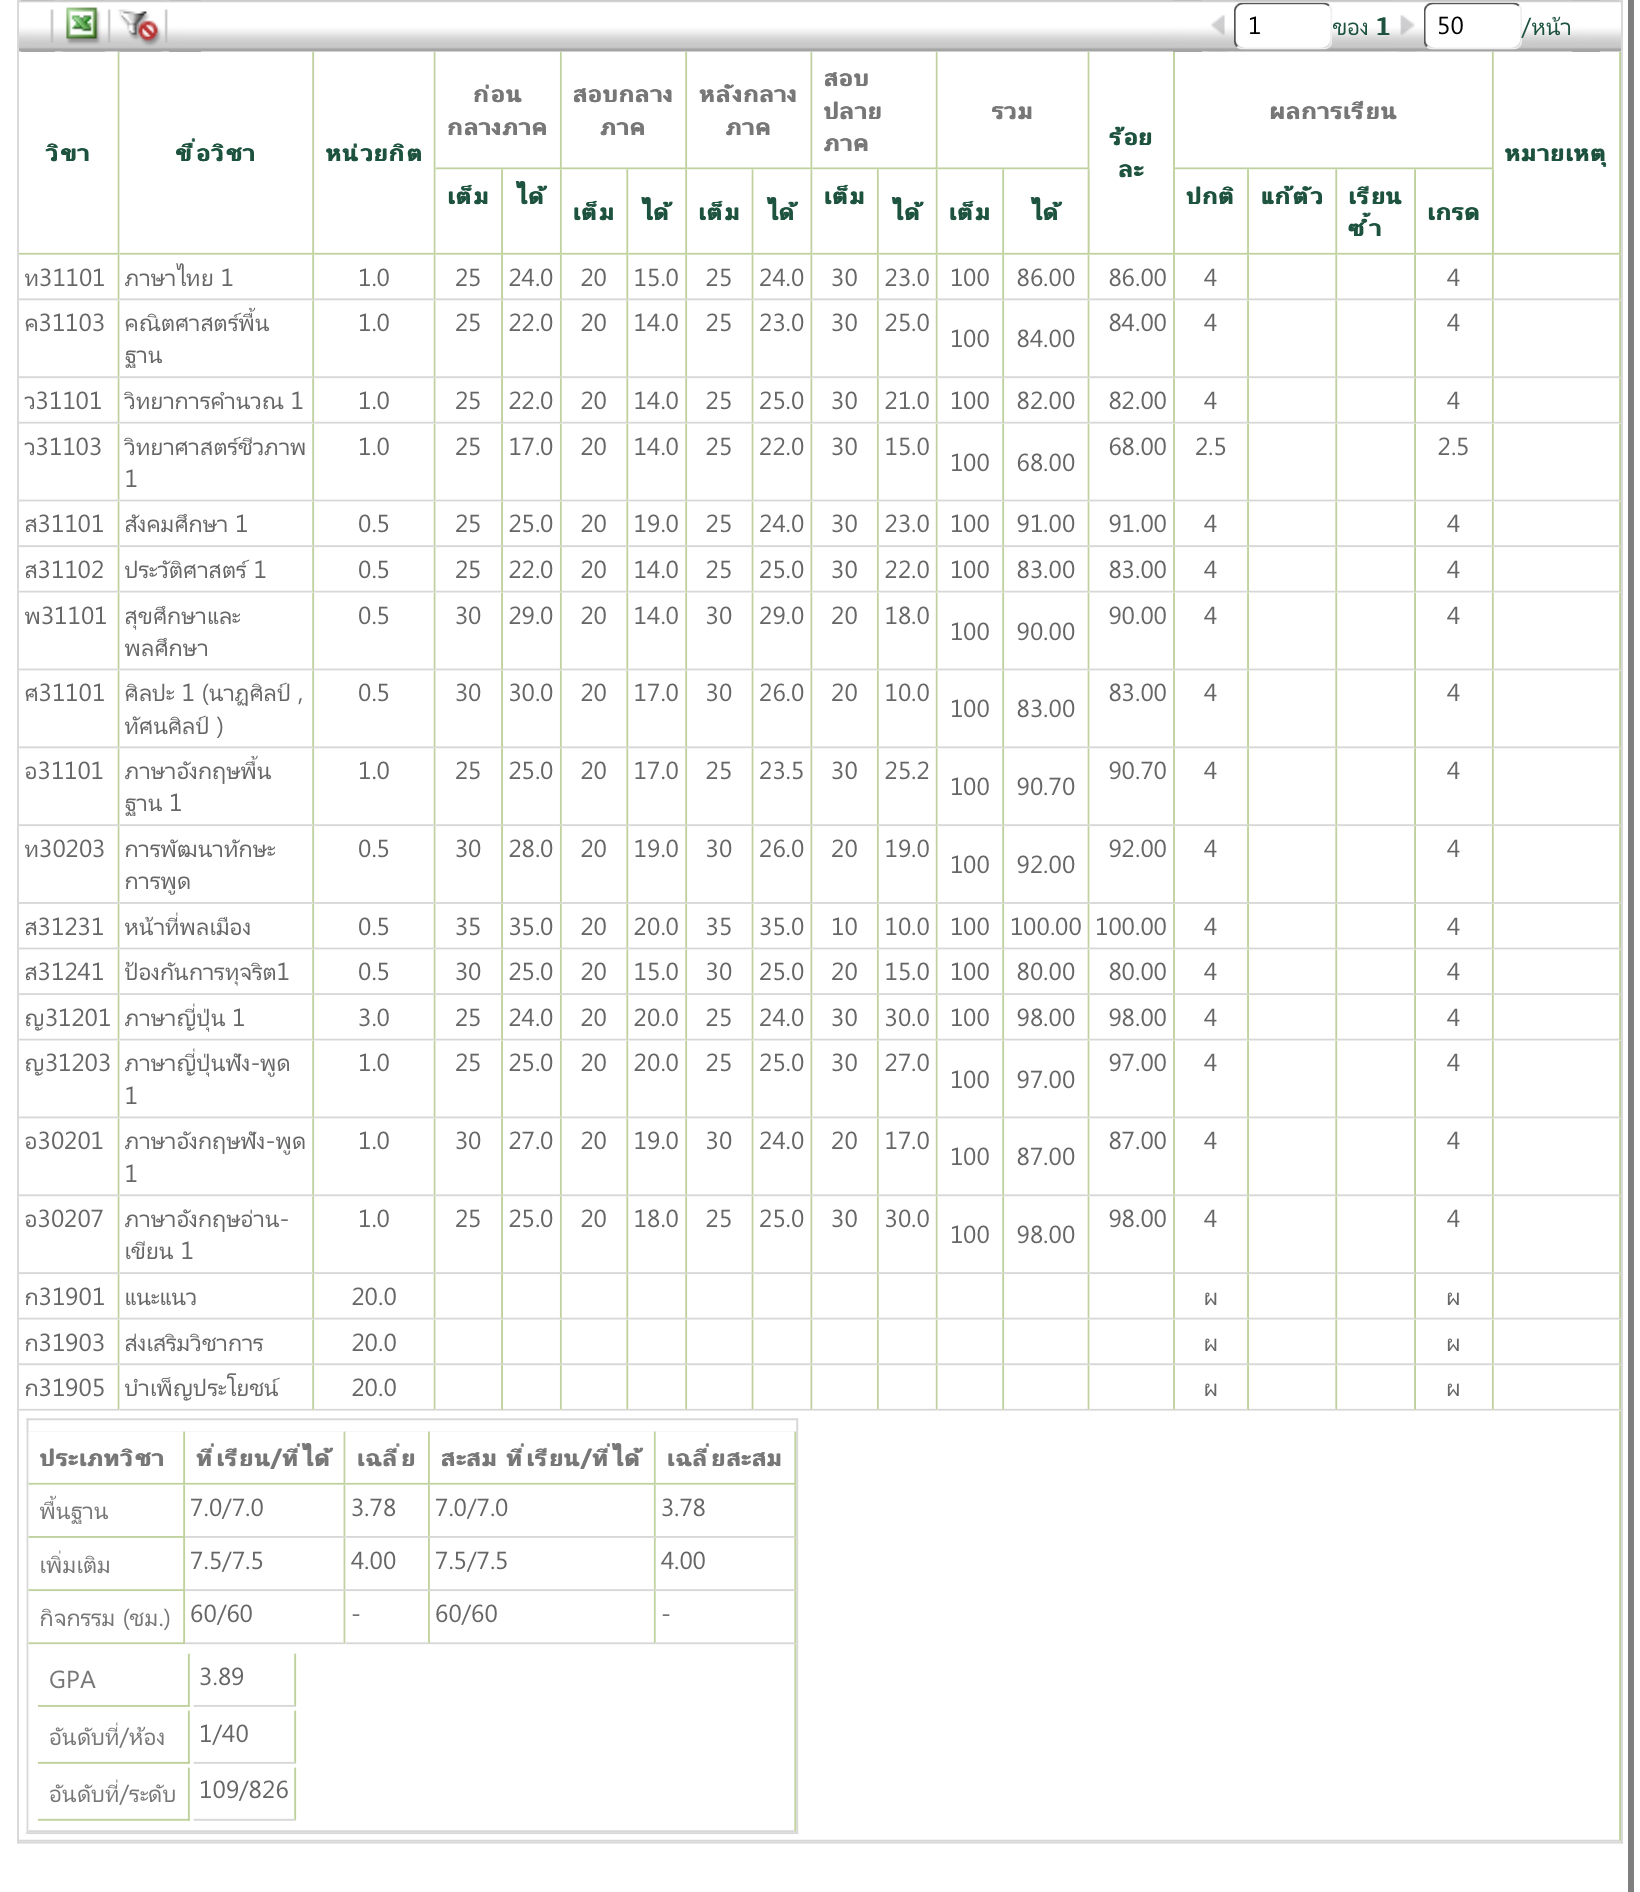Select subject name ภาษาญี่ปุ่น 1
Screen dimensions: 1640x1892
pyautogui.click(x=184, y=1018)
